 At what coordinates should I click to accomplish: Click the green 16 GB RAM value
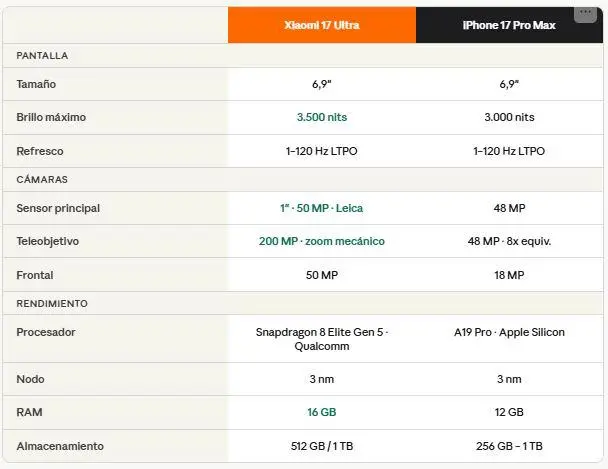tap(321, 412)
